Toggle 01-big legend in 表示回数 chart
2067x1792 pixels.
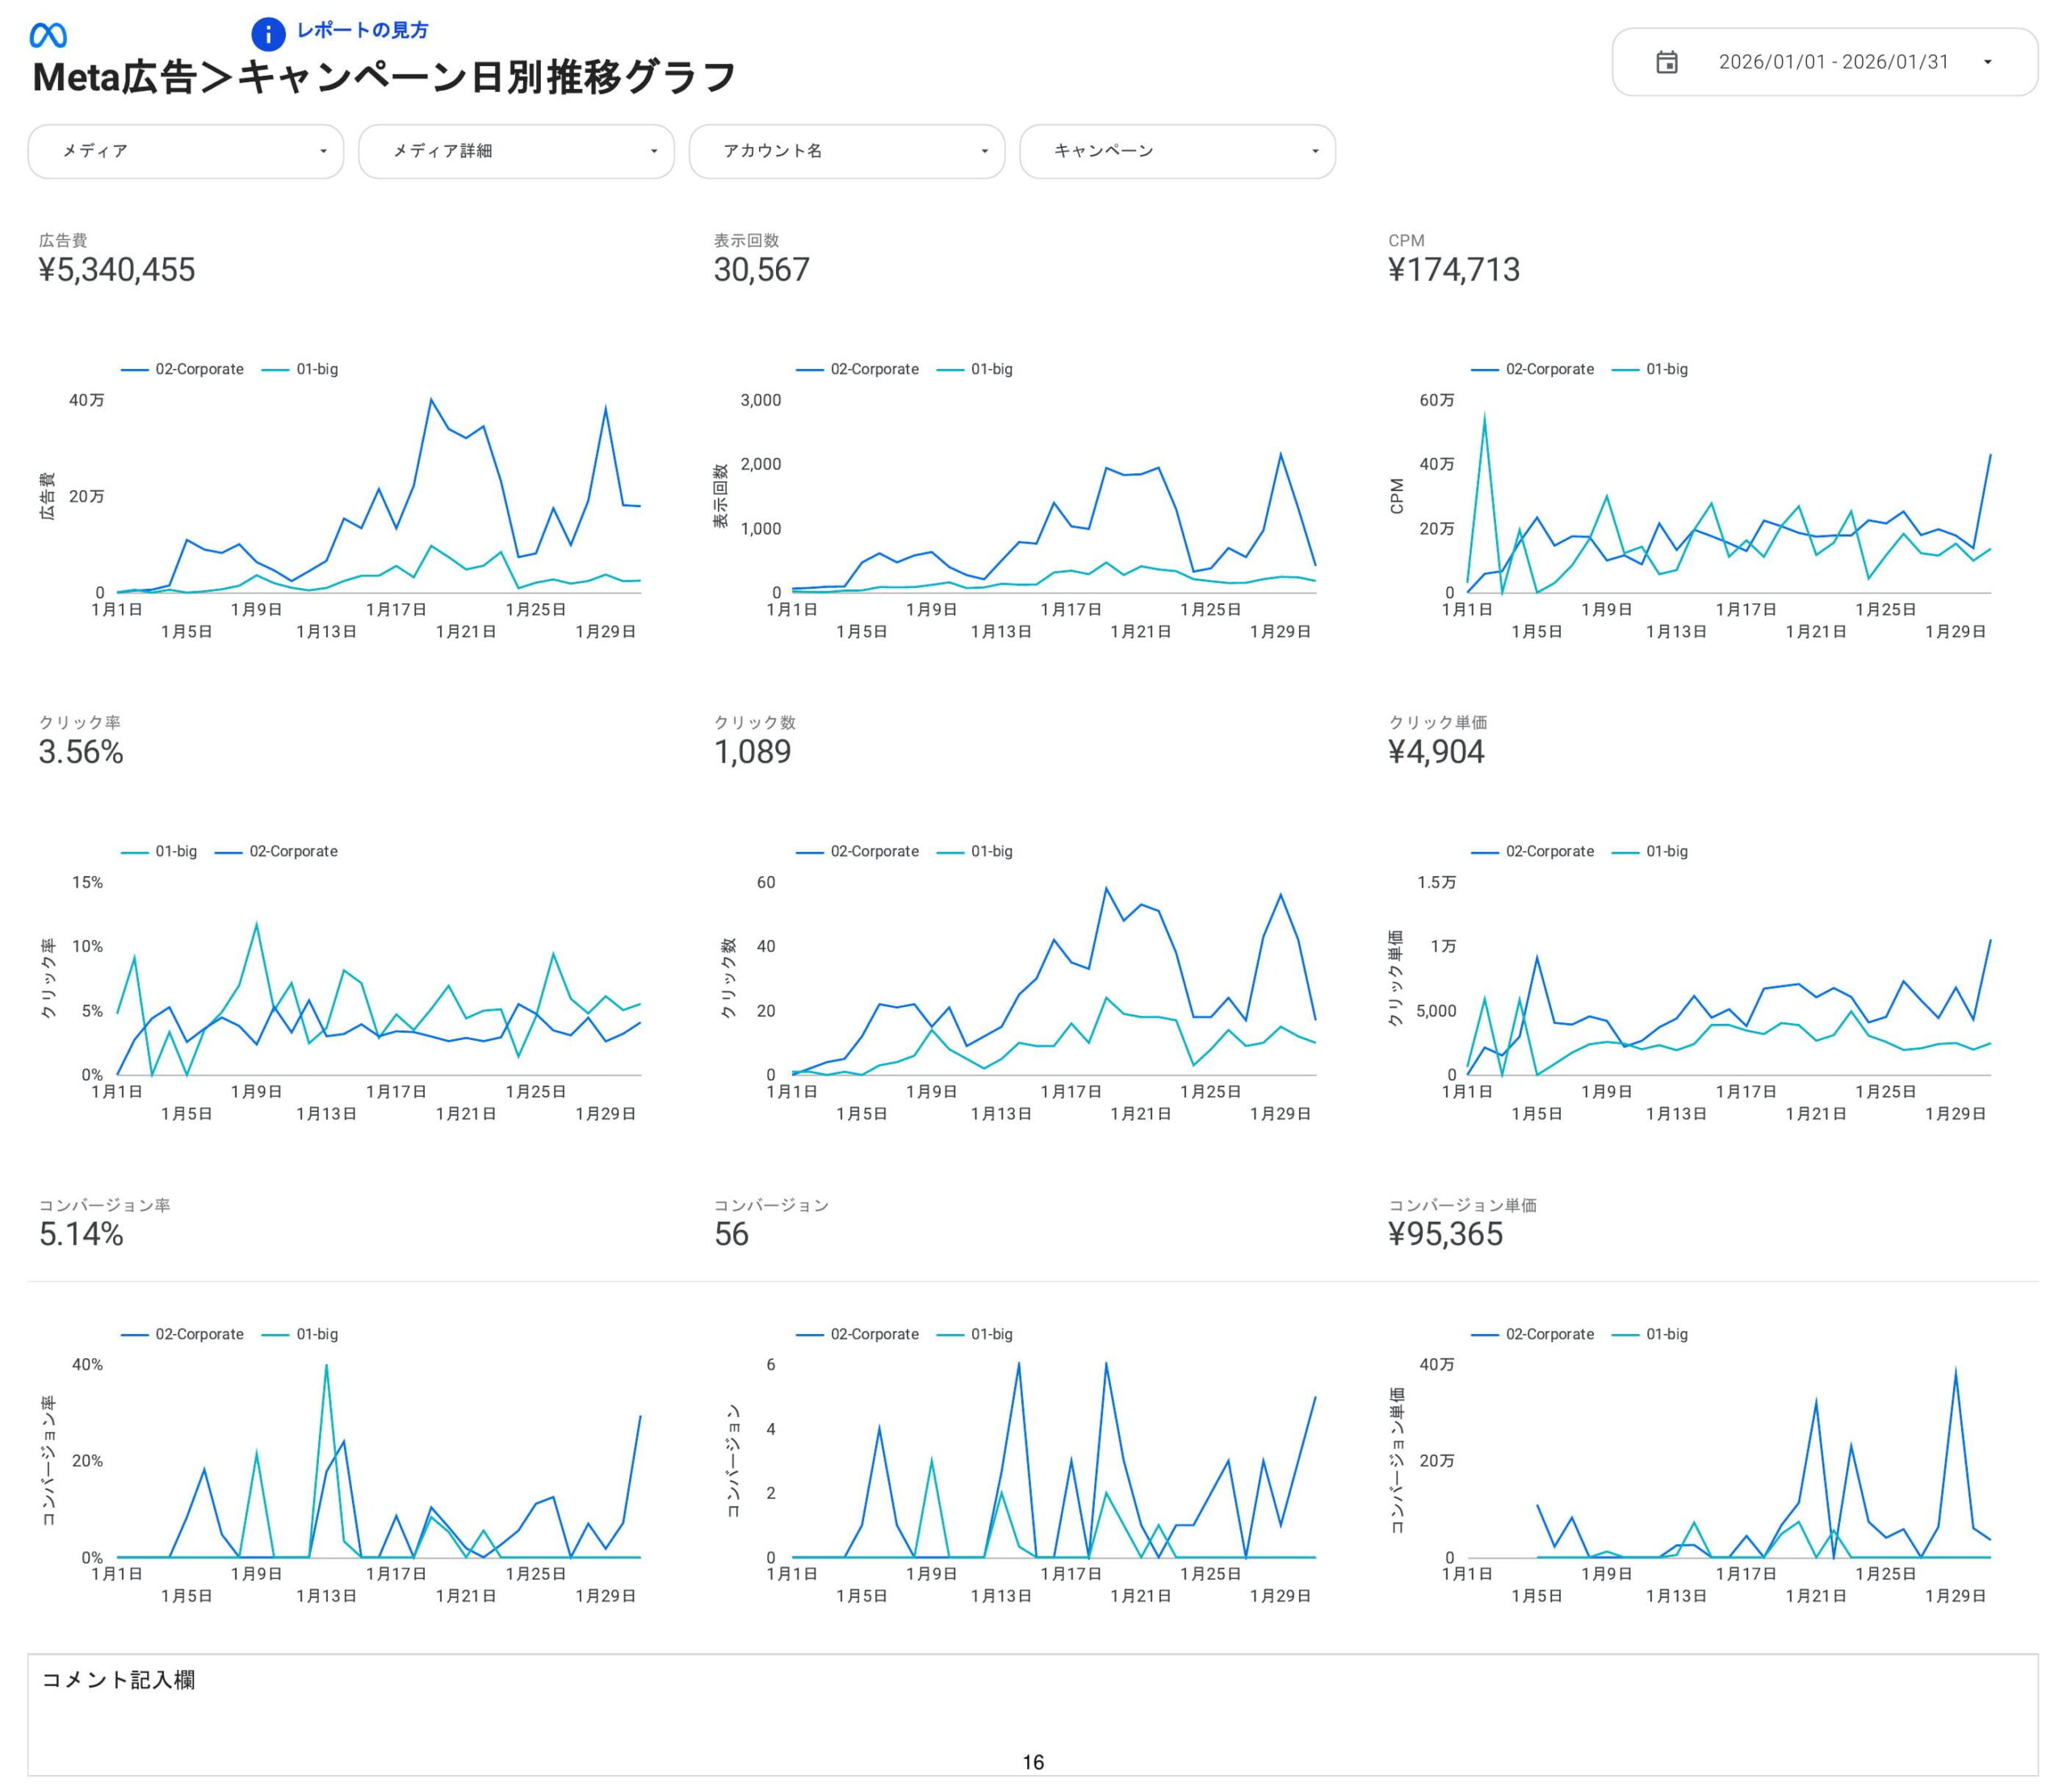991,369
